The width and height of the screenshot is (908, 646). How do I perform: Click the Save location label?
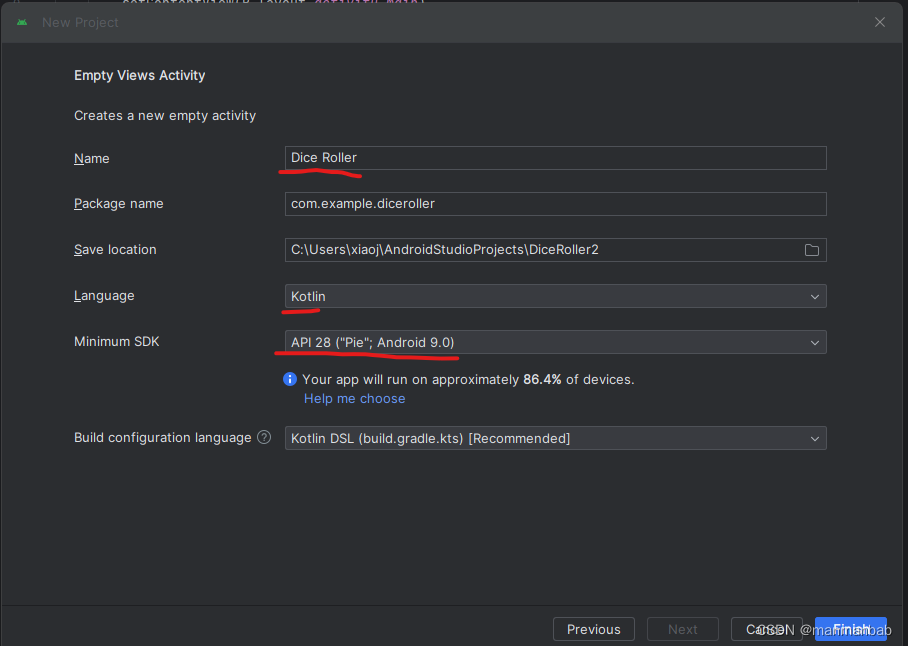(x=115, y=249)
